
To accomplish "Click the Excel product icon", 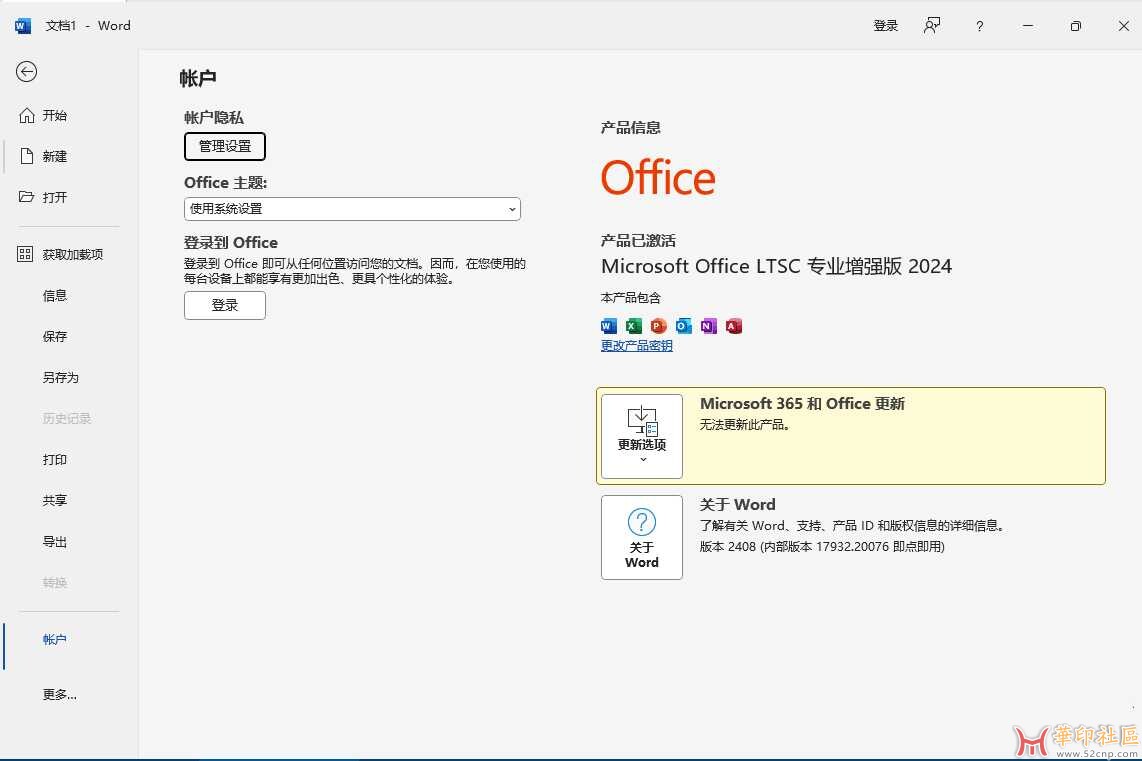I will click(634, 326).
